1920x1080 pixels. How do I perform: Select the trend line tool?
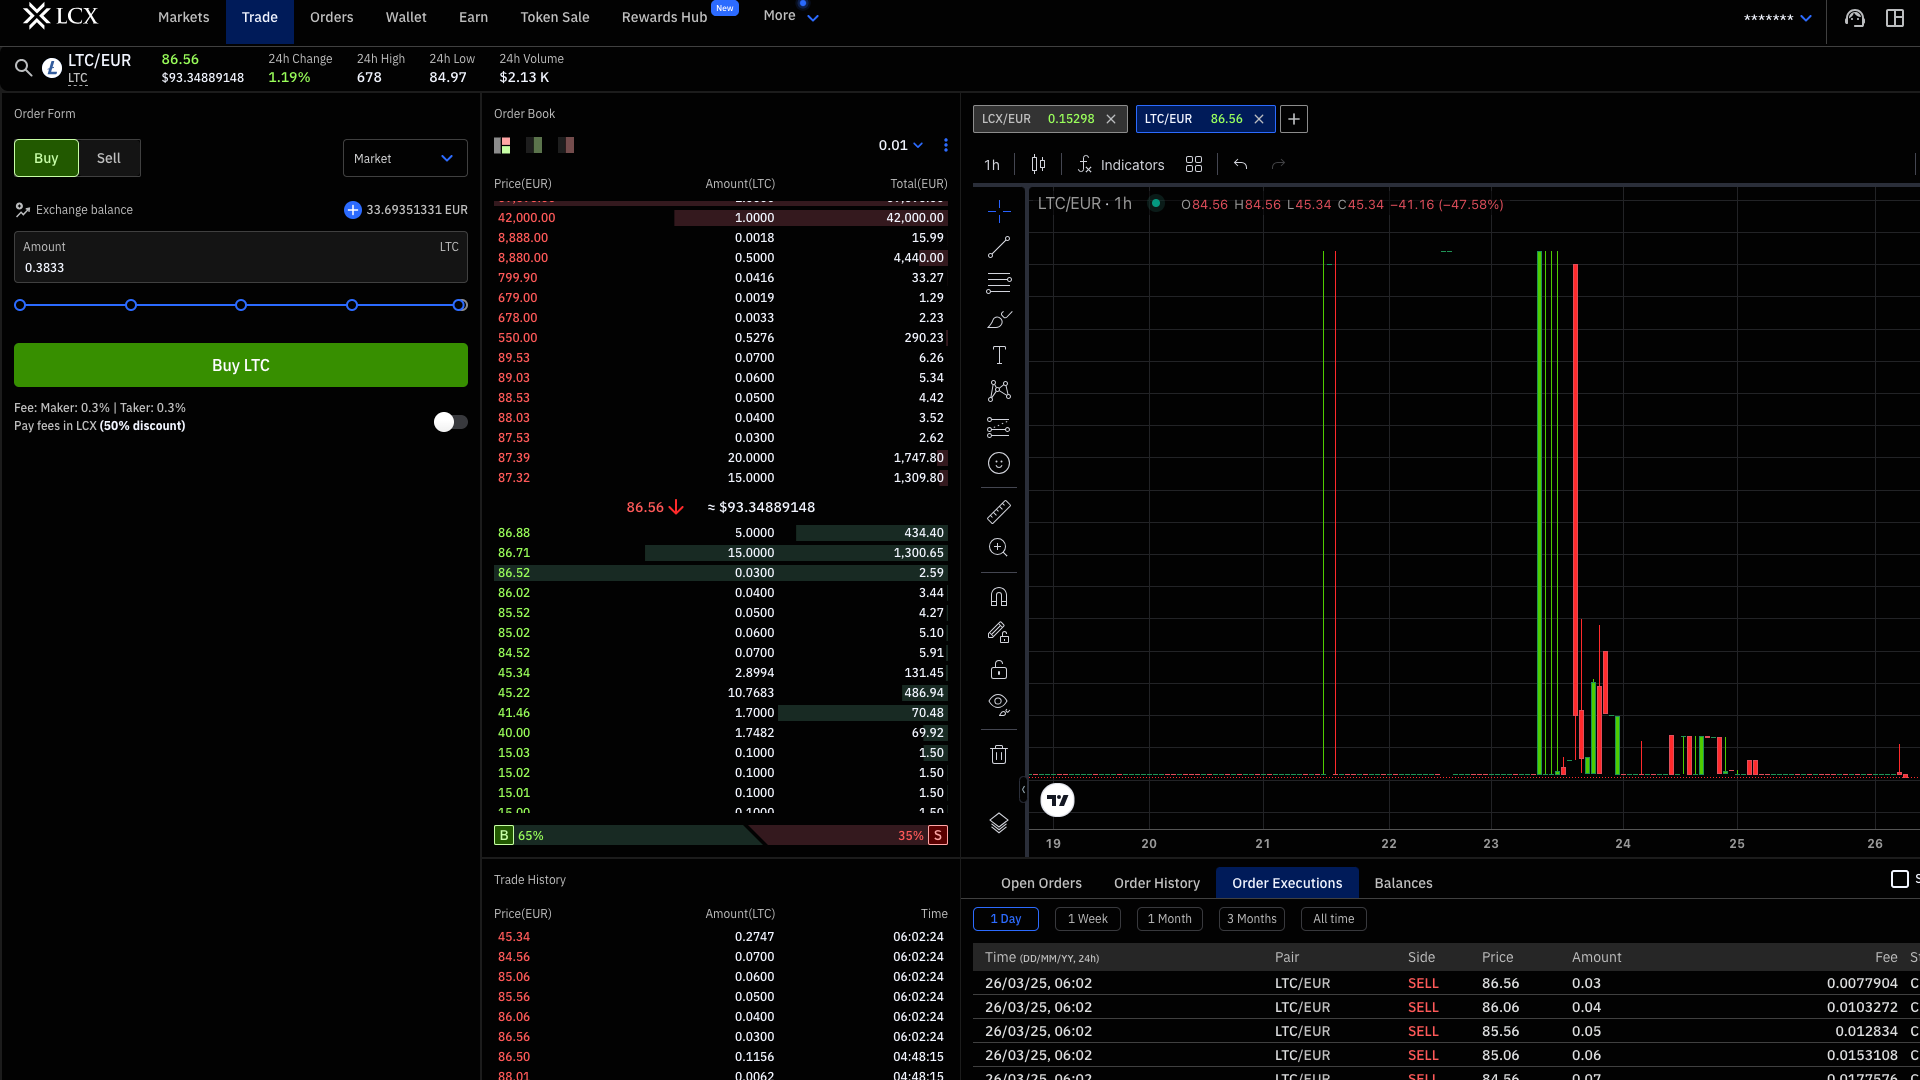tap(999, 247)
